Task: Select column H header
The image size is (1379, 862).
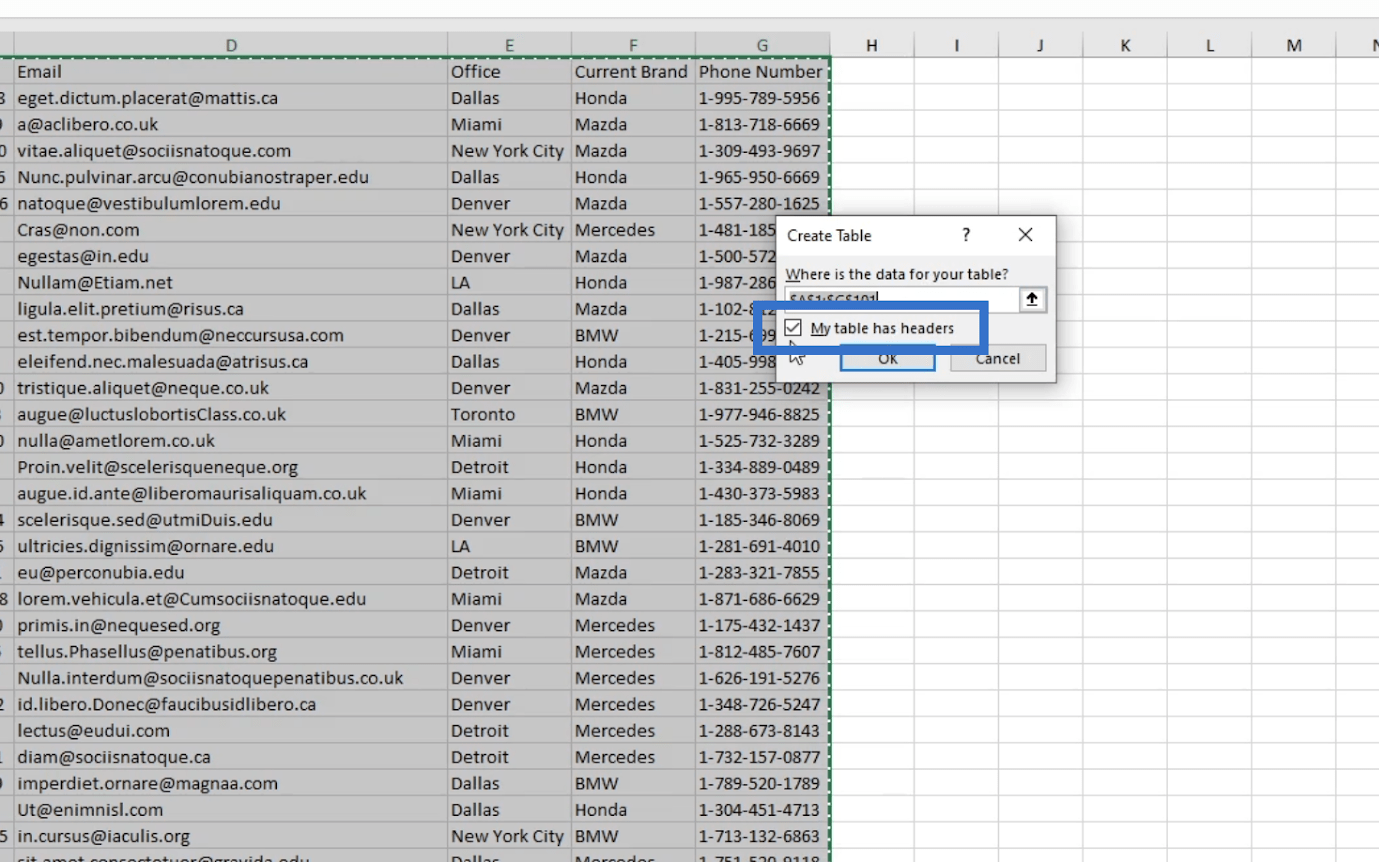Action: [x=872, y=45]
